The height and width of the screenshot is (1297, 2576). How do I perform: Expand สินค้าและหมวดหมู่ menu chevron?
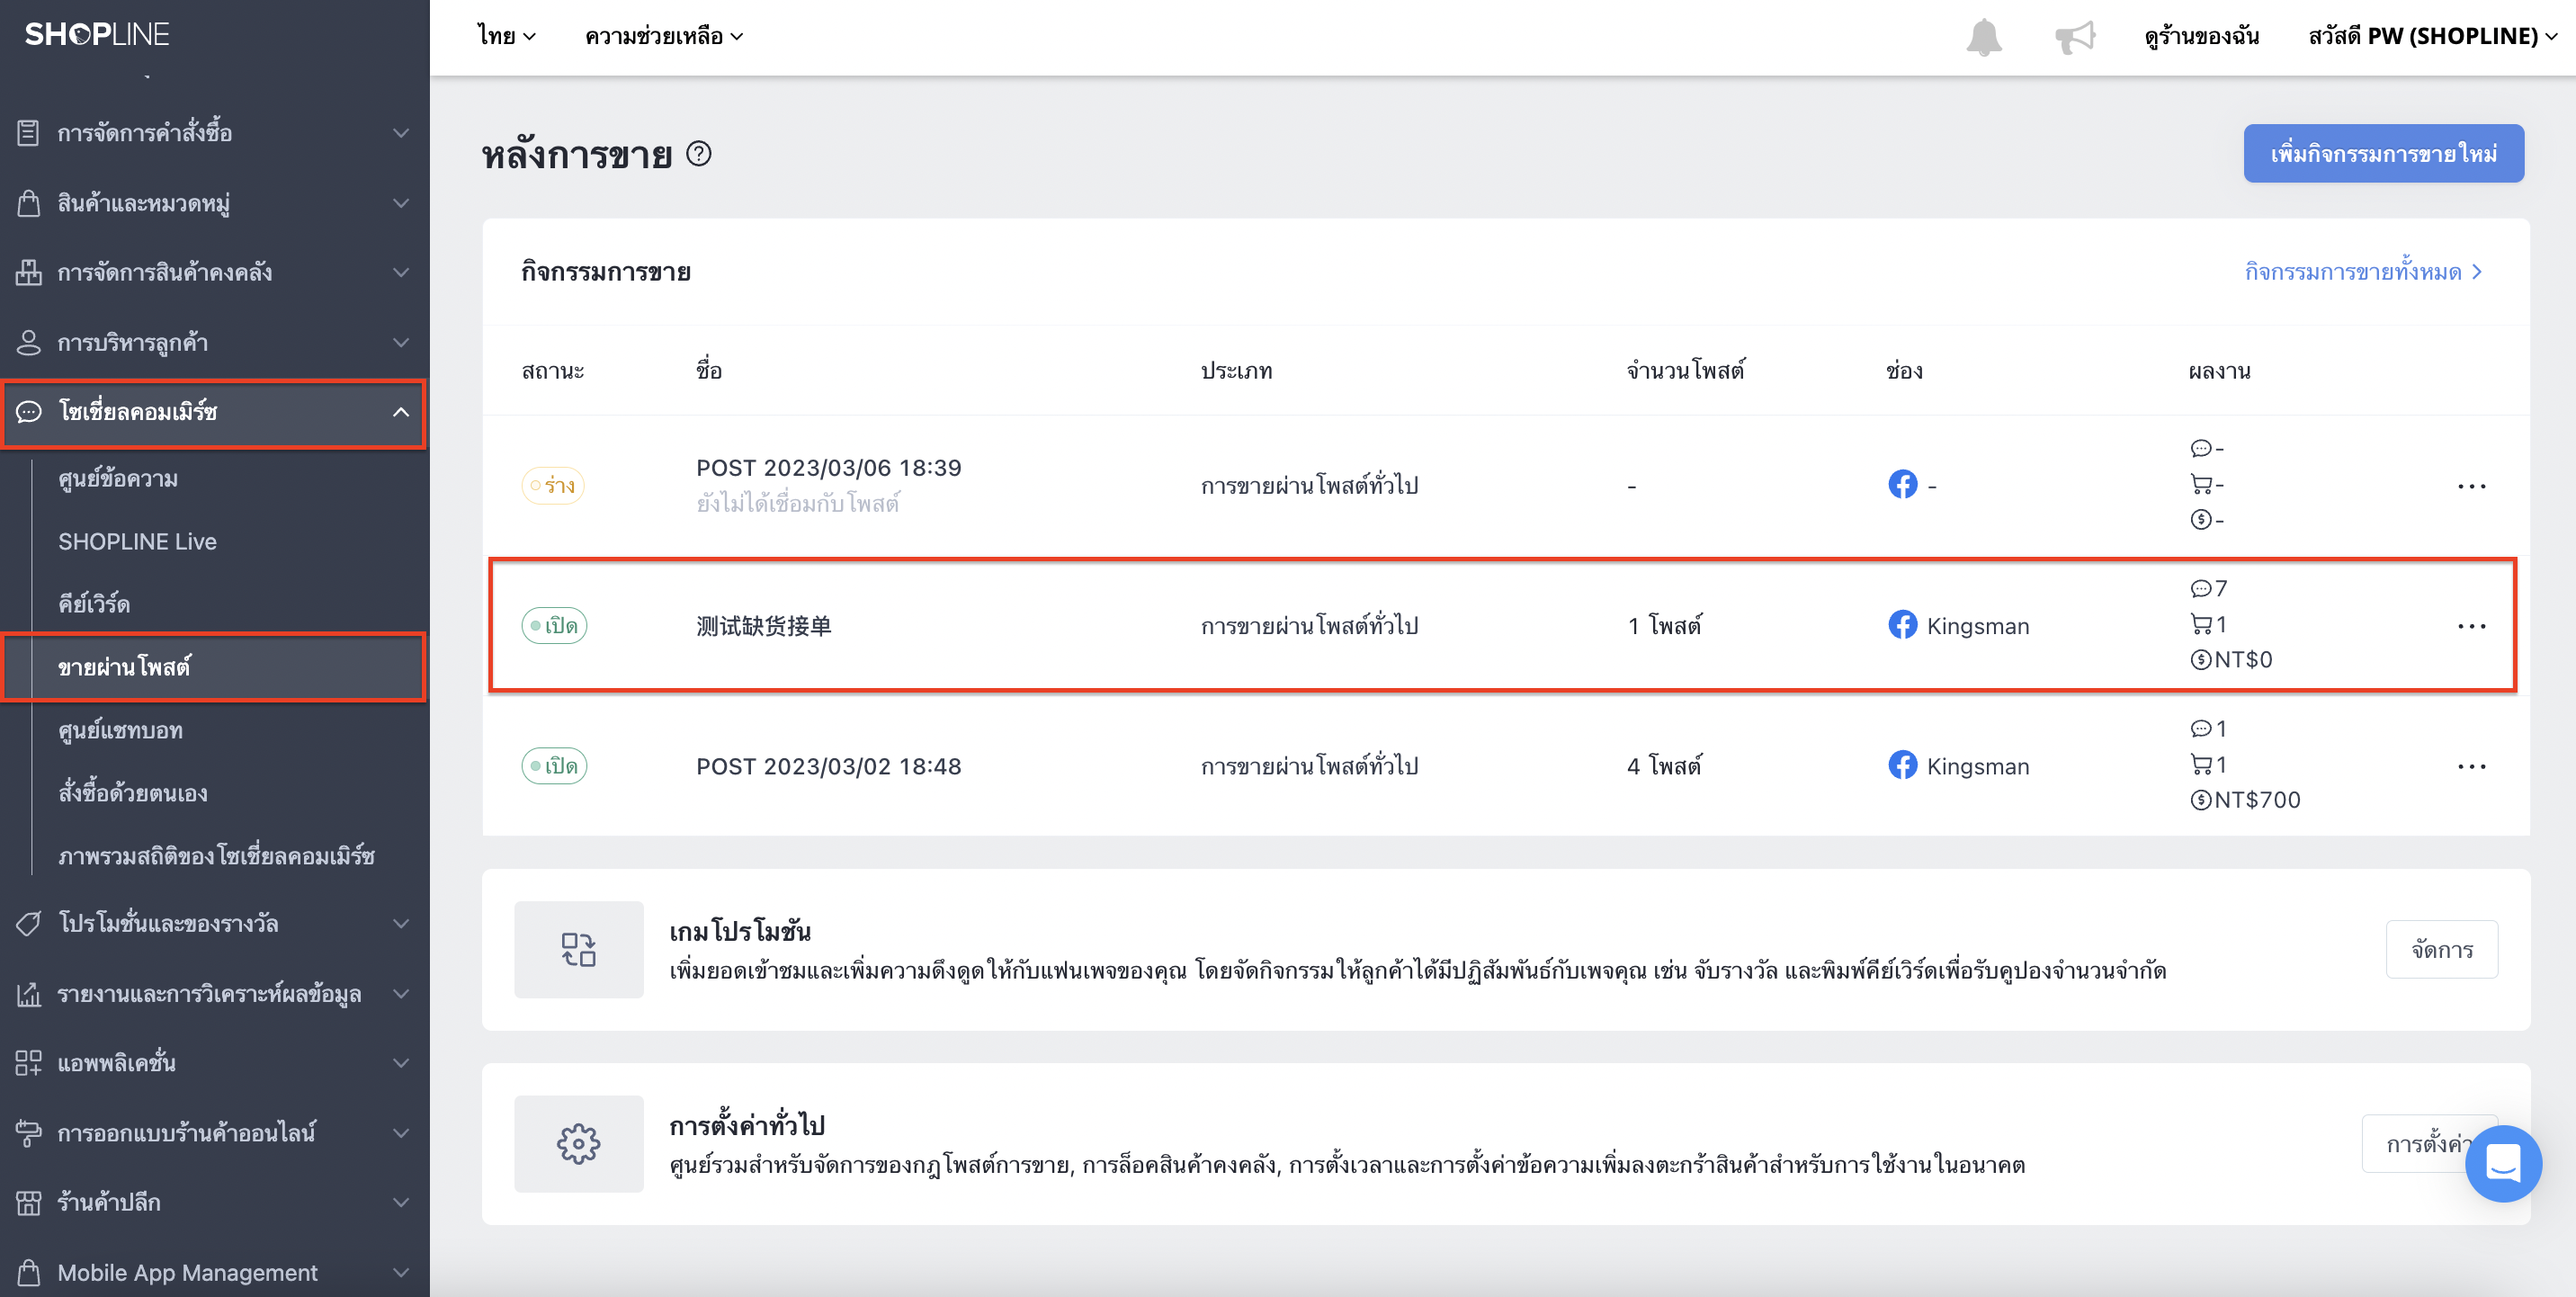401,203
